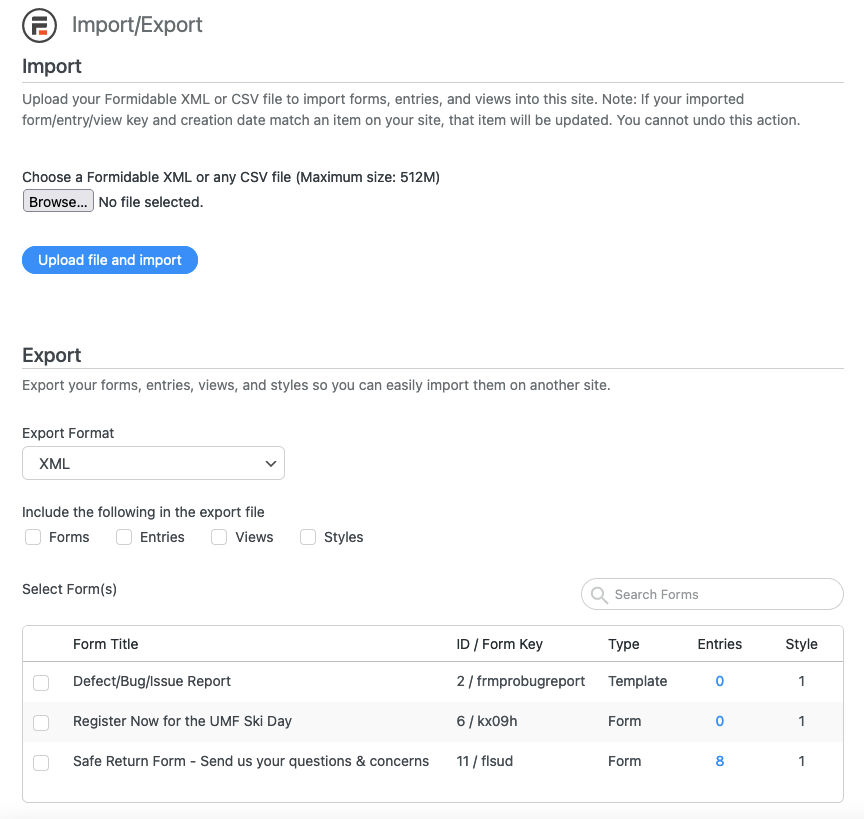Click the Register Now for the UMF Ski Day title

[182, 721]
